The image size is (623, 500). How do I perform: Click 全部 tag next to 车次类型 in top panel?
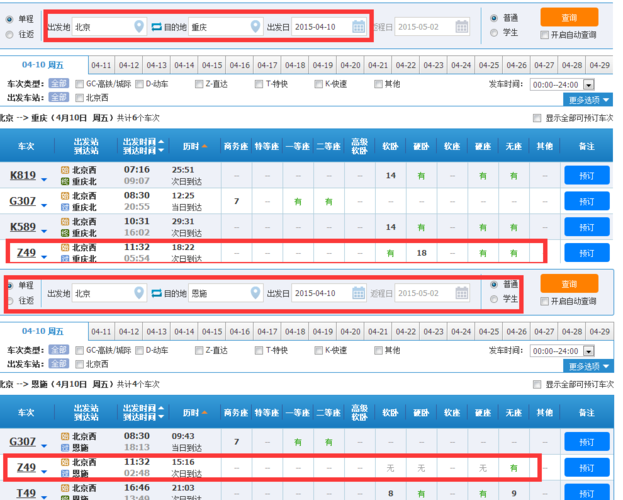[x=59, y=83]
